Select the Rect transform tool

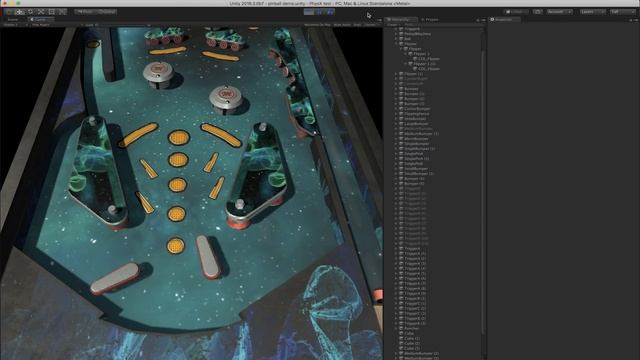51,12
